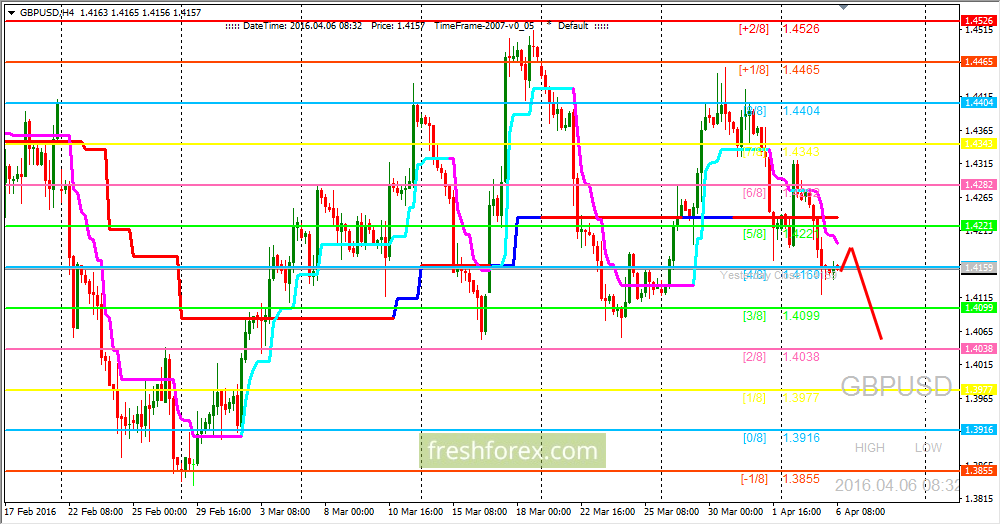Select the green 1.4099 price tag on axis
The height and width of the screenshot is (525, 1001).
click(x=979, y=308)
